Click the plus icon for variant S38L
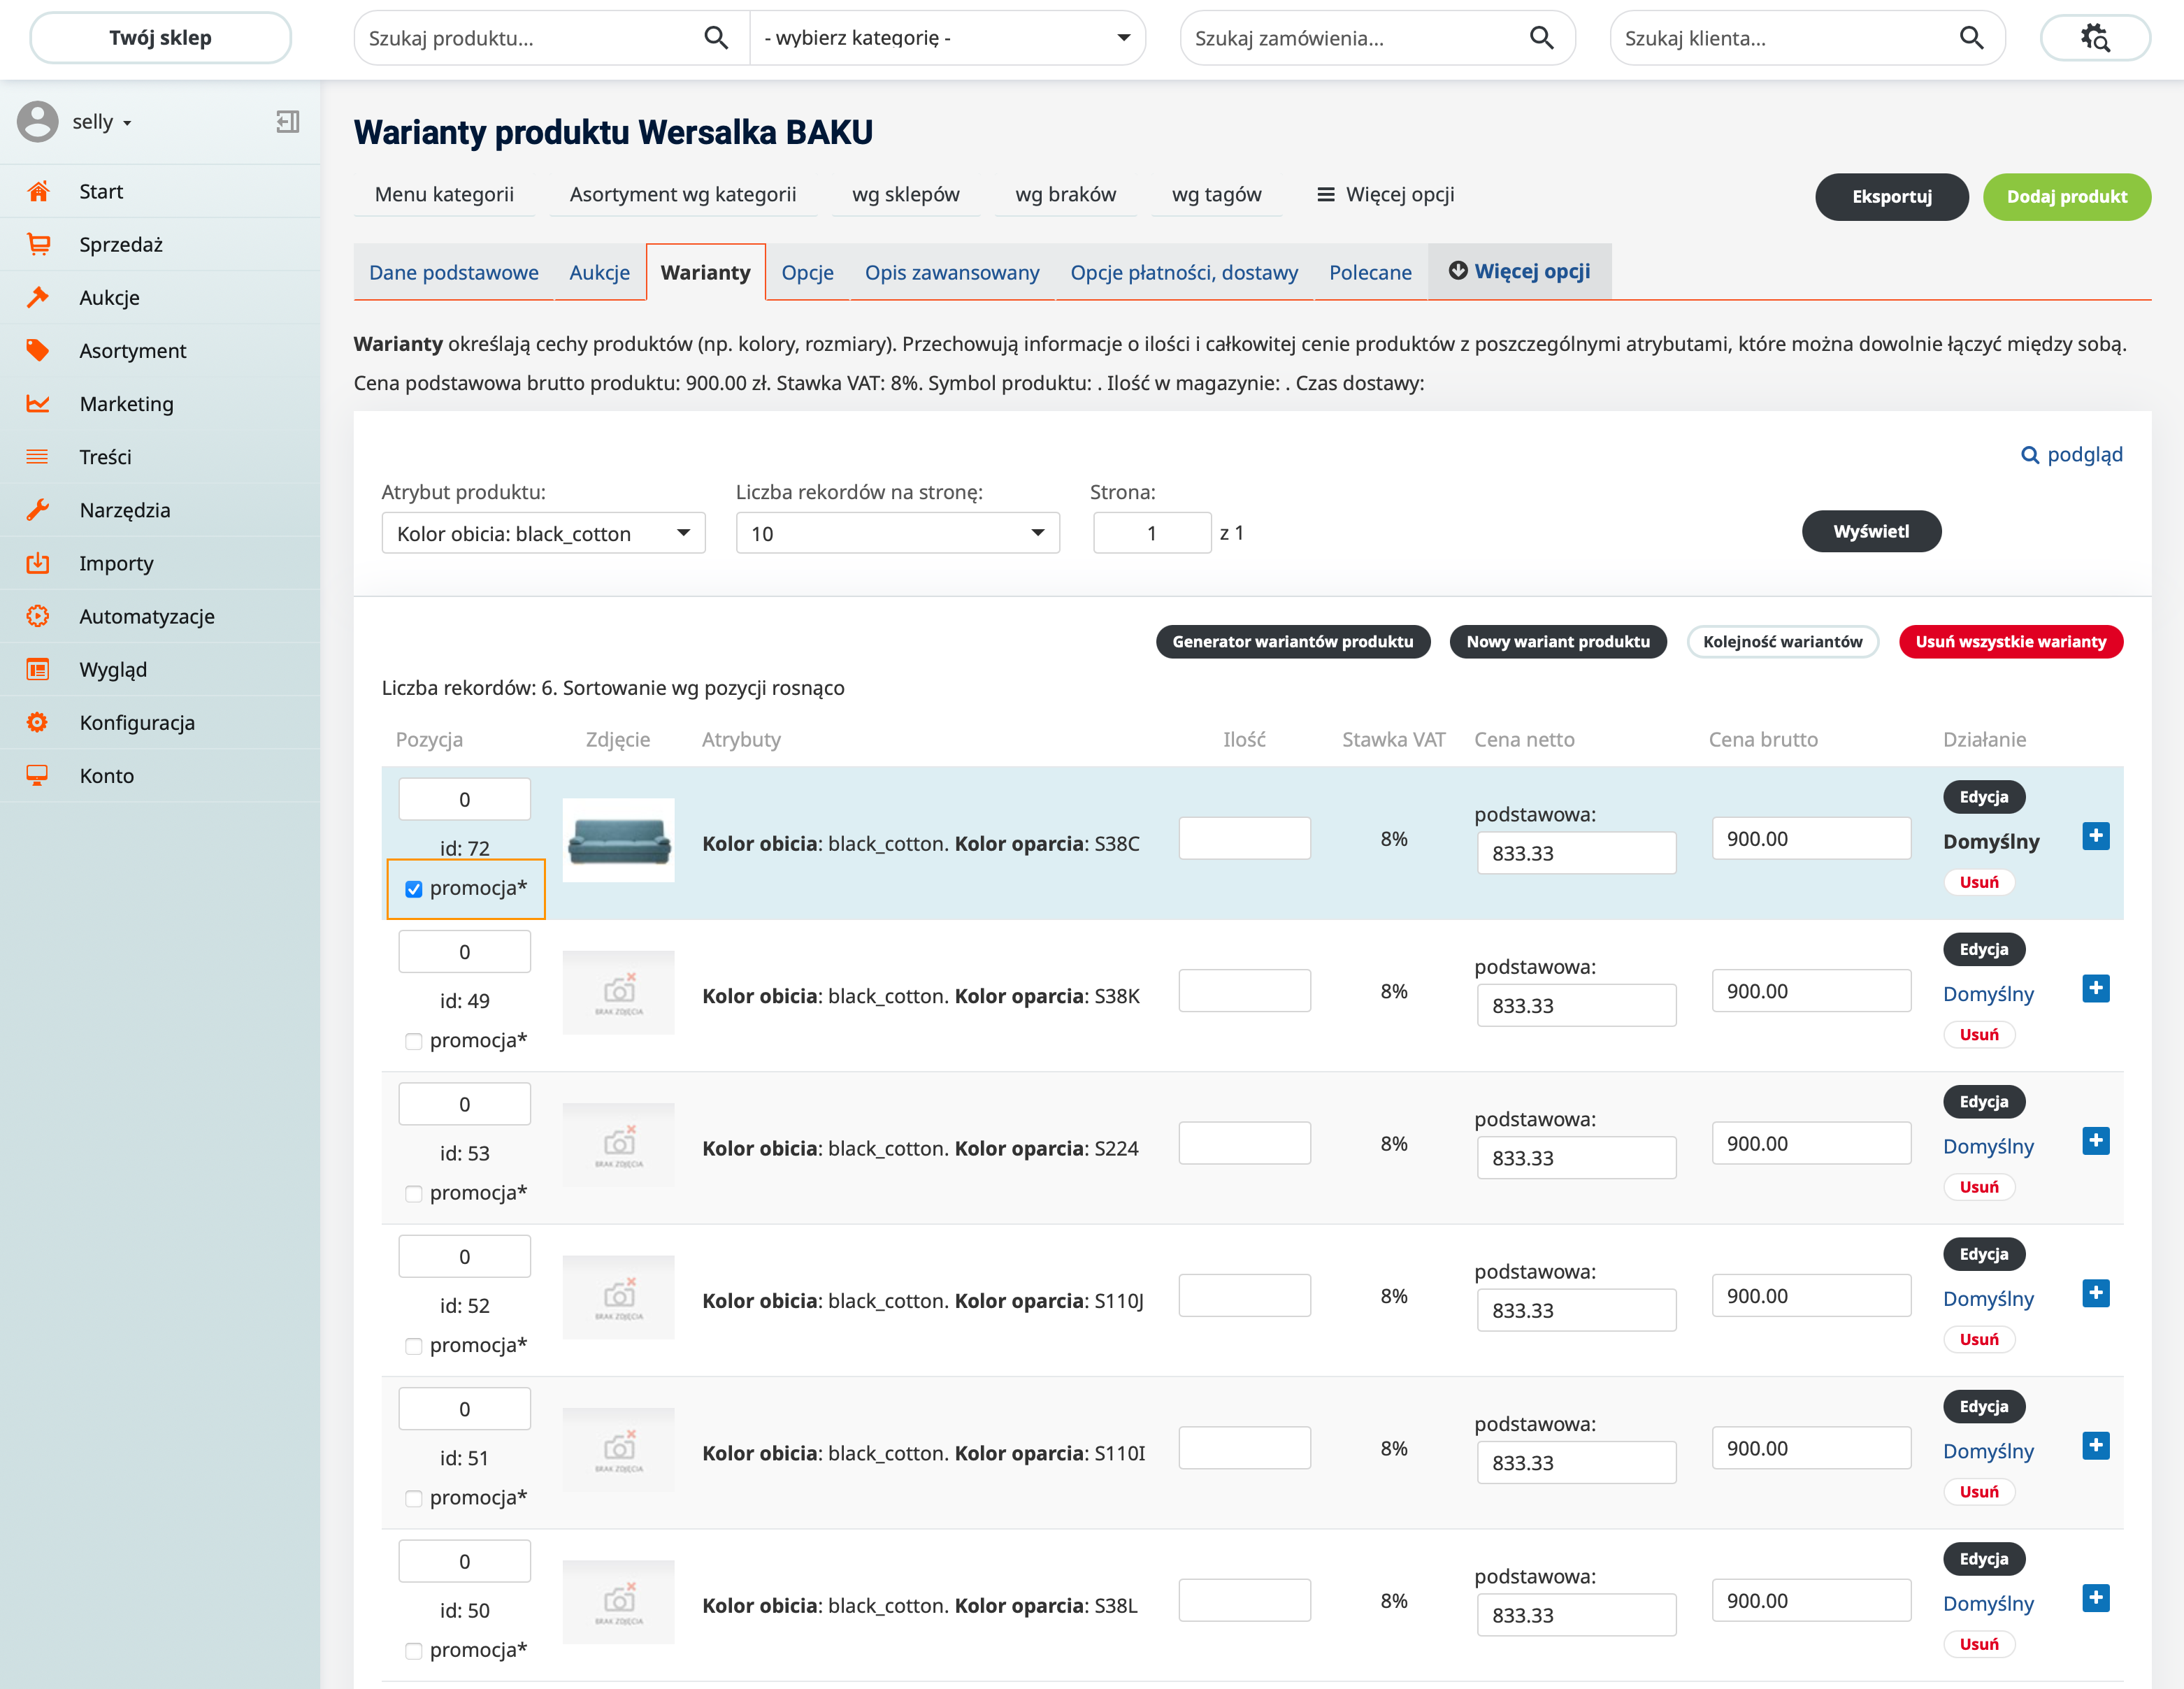Viewport: 2184px width, 1689px height. pos(2095,1598)
